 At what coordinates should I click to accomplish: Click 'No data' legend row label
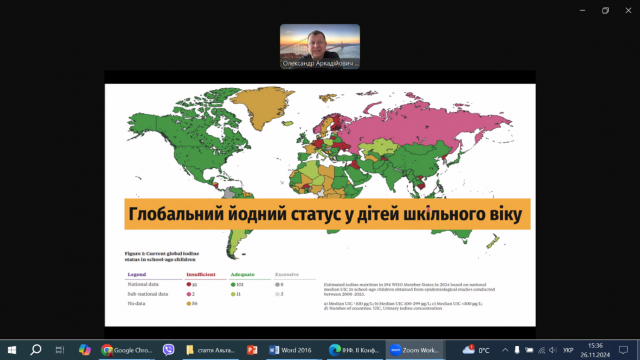136,303
